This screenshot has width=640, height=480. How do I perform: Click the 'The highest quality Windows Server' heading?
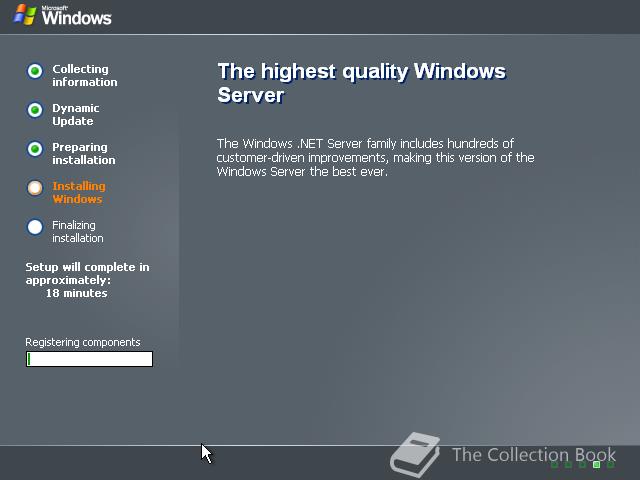pos(362,83)
